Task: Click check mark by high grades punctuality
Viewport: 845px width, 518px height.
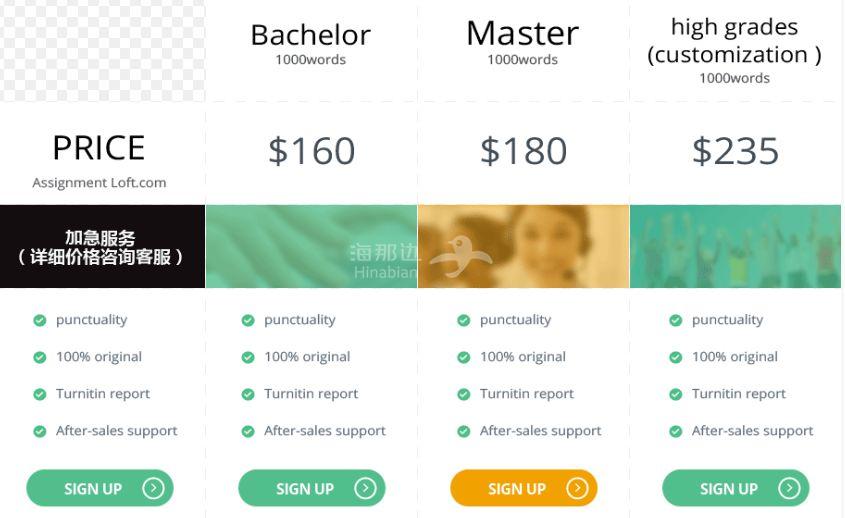Action: pyautogui.click(x=676, y=321)
